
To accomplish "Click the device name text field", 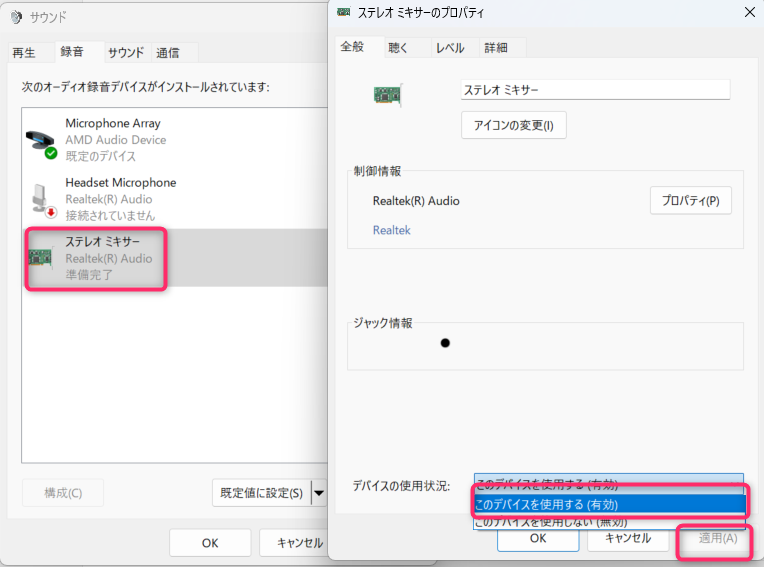I will [594, 90].
